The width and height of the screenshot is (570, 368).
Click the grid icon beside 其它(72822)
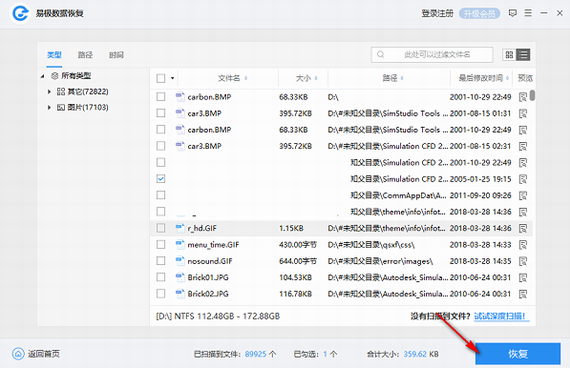[61, 92]
